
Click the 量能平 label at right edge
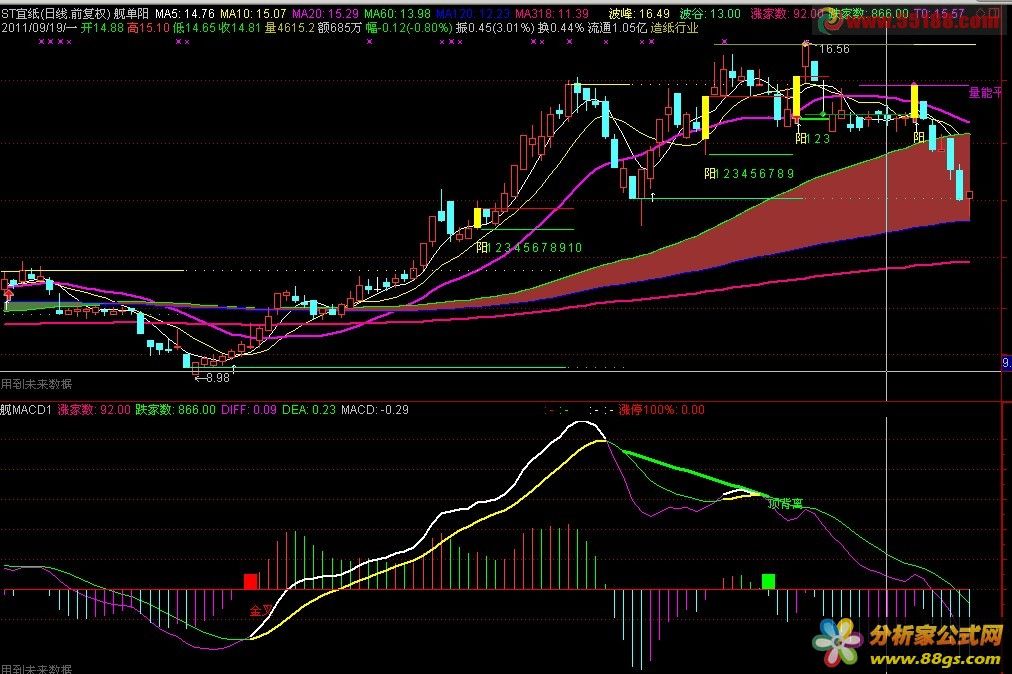(986, 93)
